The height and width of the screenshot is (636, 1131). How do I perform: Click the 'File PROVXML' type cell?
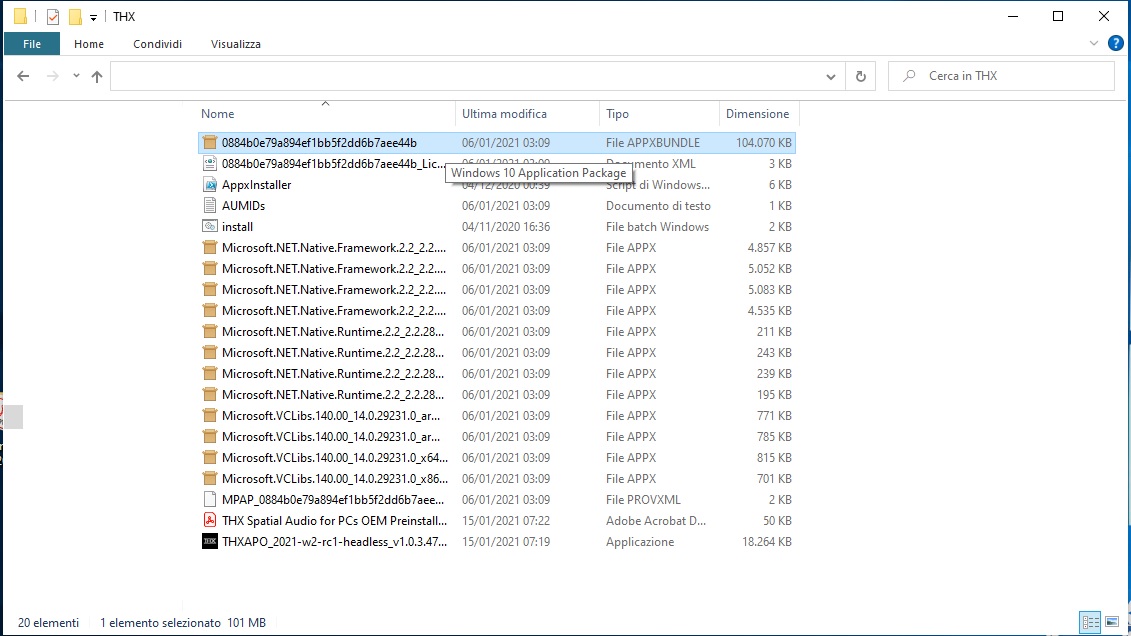coord(643,499)
